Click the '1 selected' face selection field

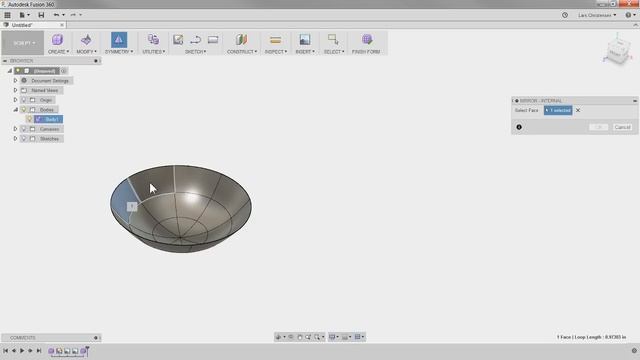[x=558, y=110]
